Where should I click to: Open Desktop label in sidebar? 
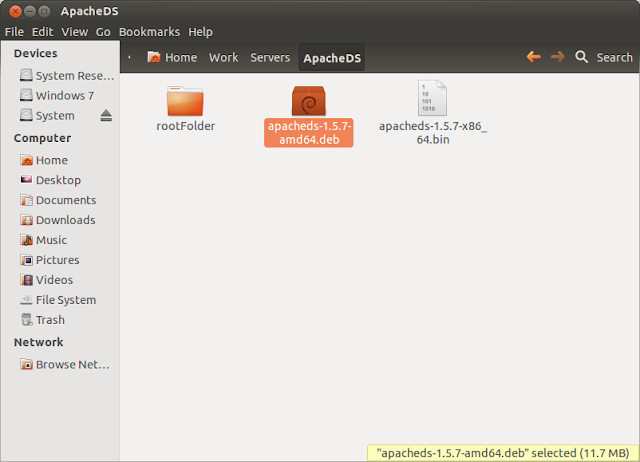tap(58, 180)
